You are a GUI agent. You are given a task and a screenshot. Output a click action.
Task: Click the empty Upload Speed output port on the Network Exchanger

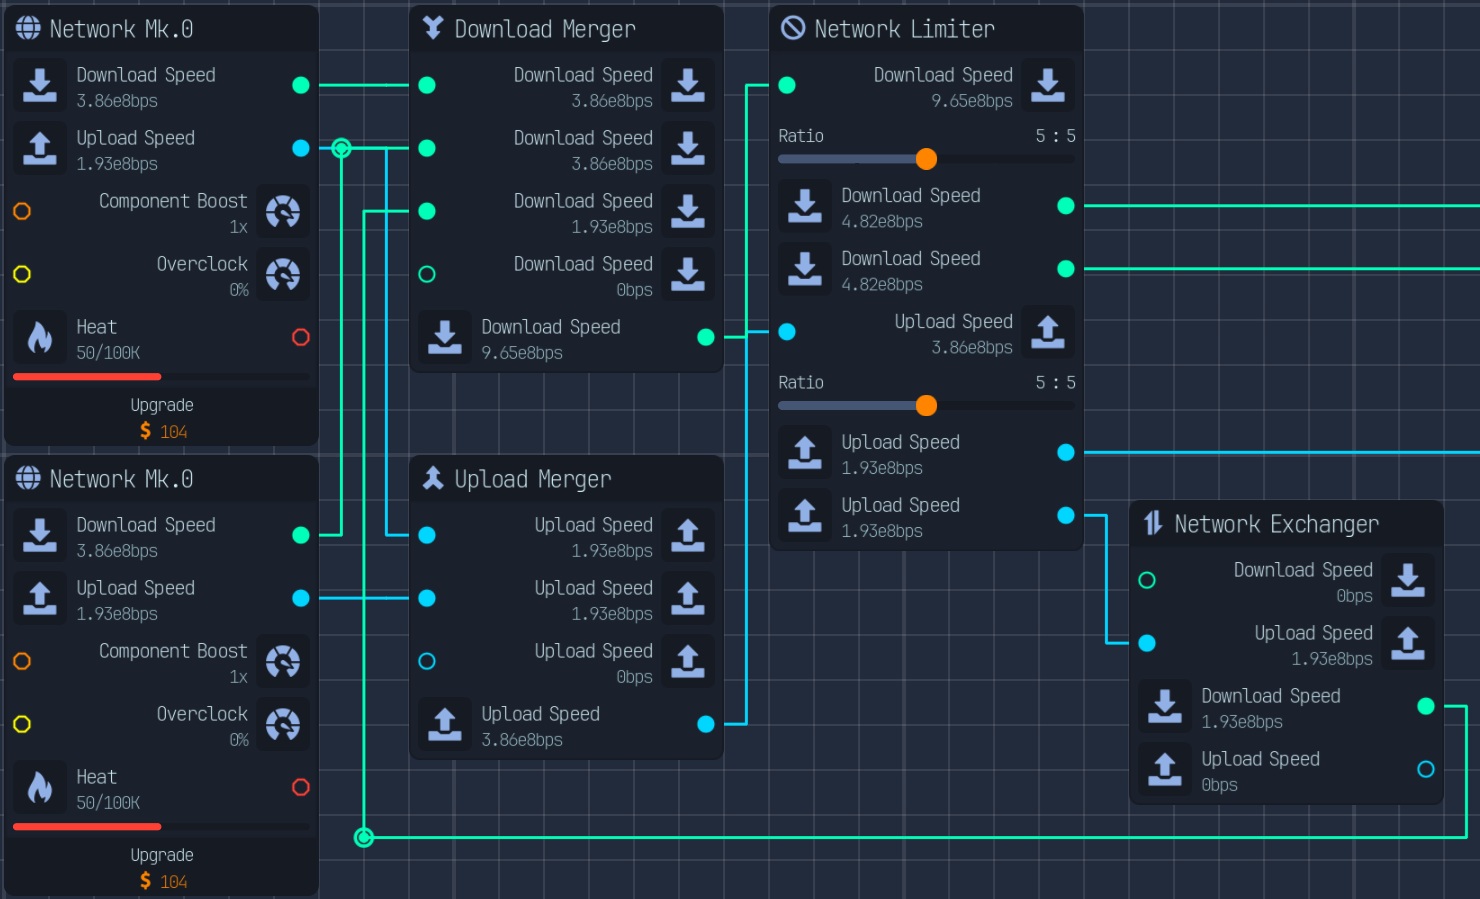coord(1426,769)
